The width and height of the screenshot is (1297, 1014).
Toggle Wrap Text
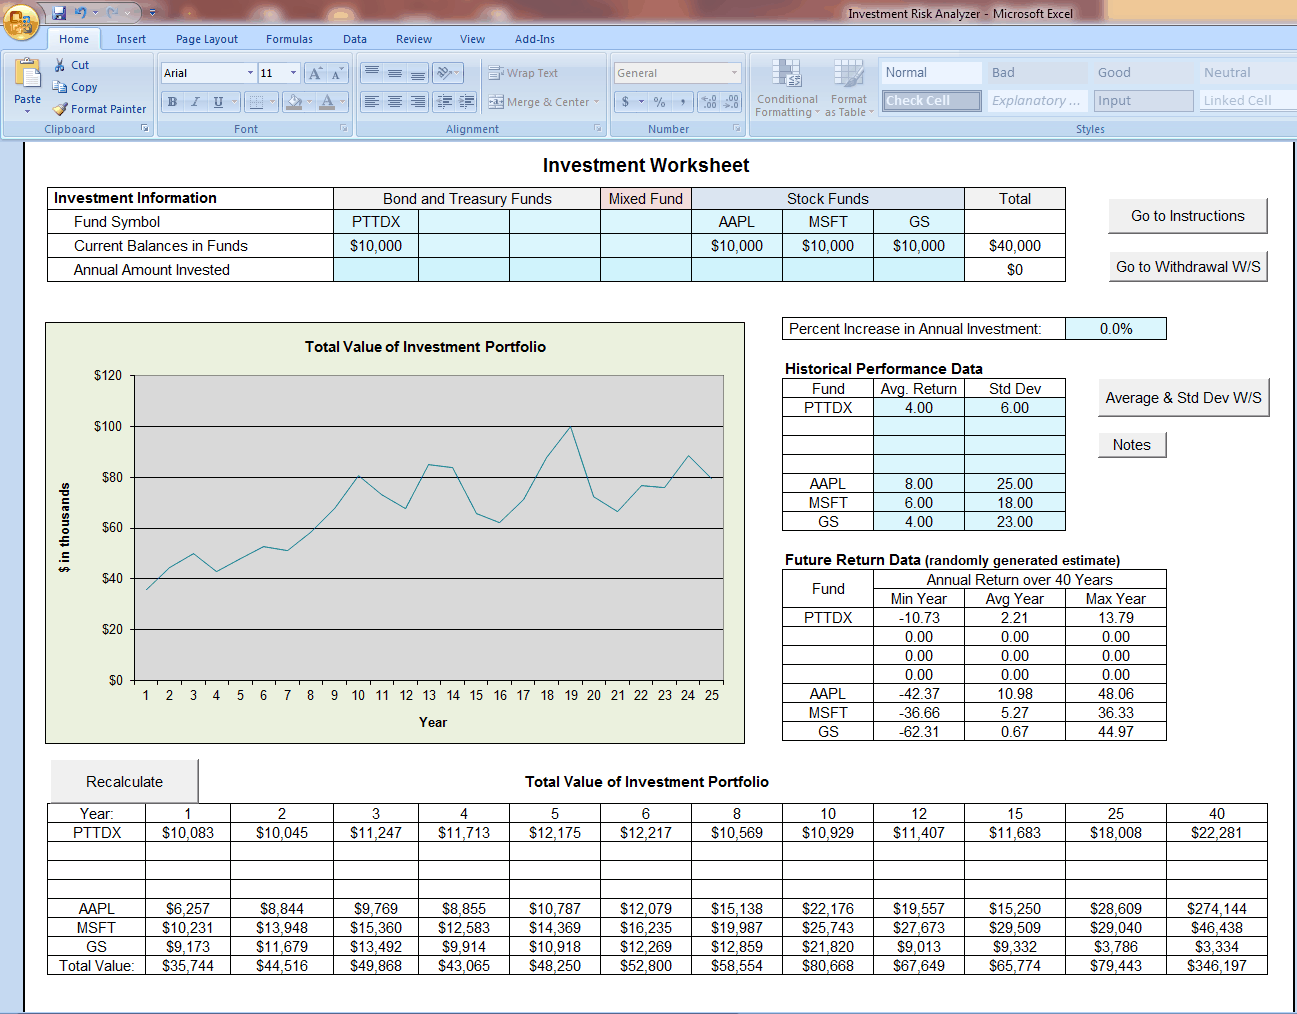click(x=523, y=73)
